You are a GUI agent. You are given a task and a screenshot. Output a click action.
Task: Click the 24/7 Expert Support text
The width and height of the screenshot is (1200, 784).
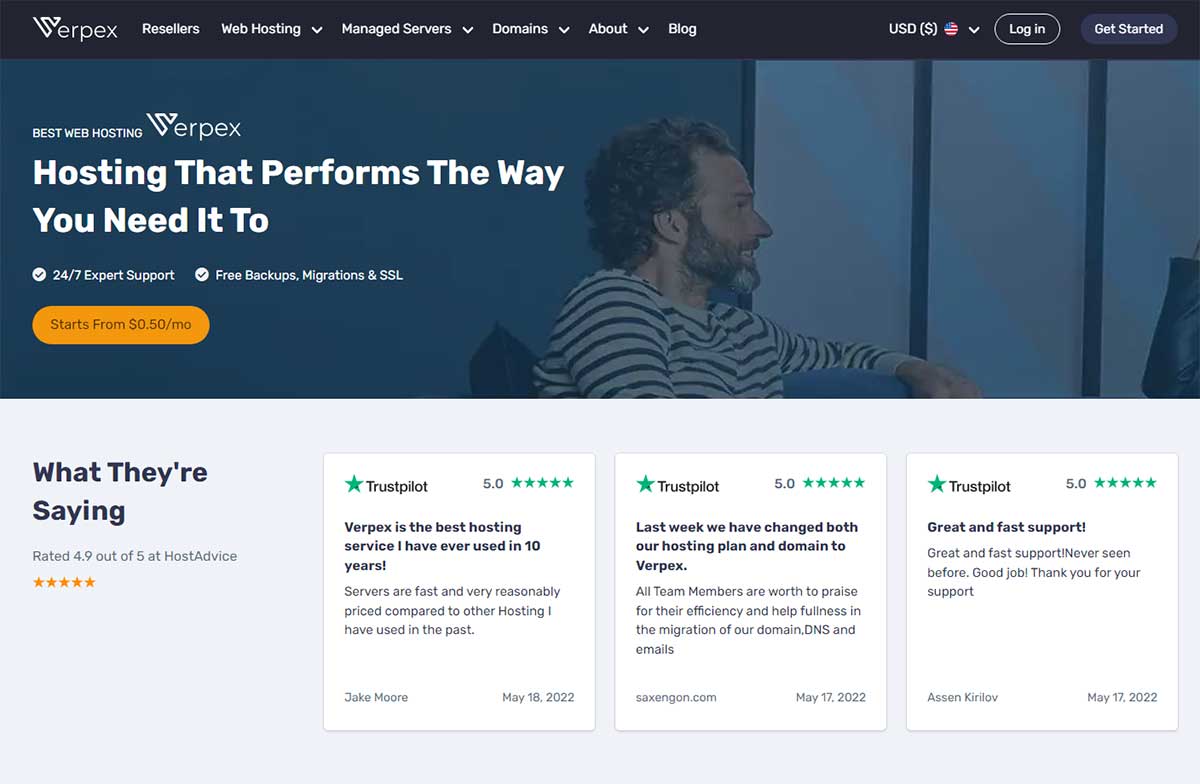point(113,275)
